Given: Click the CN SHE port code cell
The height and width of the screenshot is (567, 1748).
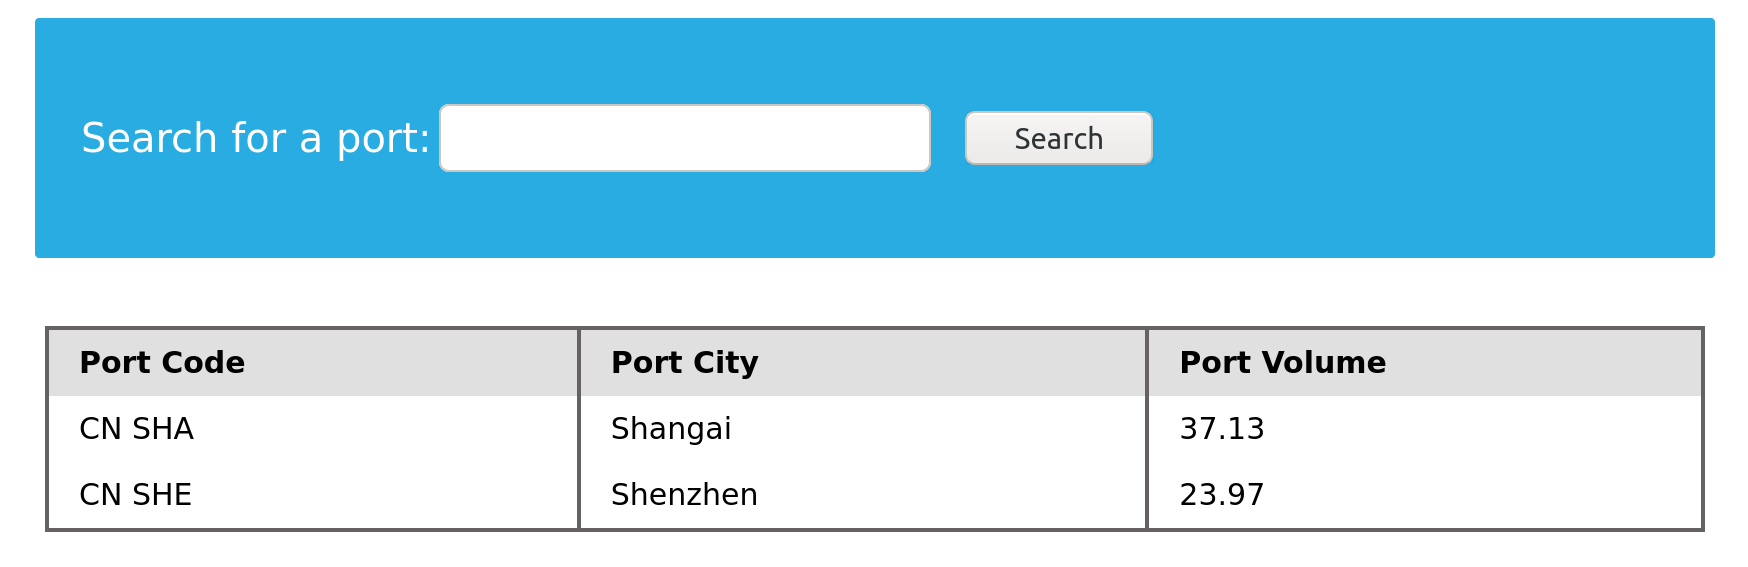Looking at the screenshot, I should (x=313, y=495).
